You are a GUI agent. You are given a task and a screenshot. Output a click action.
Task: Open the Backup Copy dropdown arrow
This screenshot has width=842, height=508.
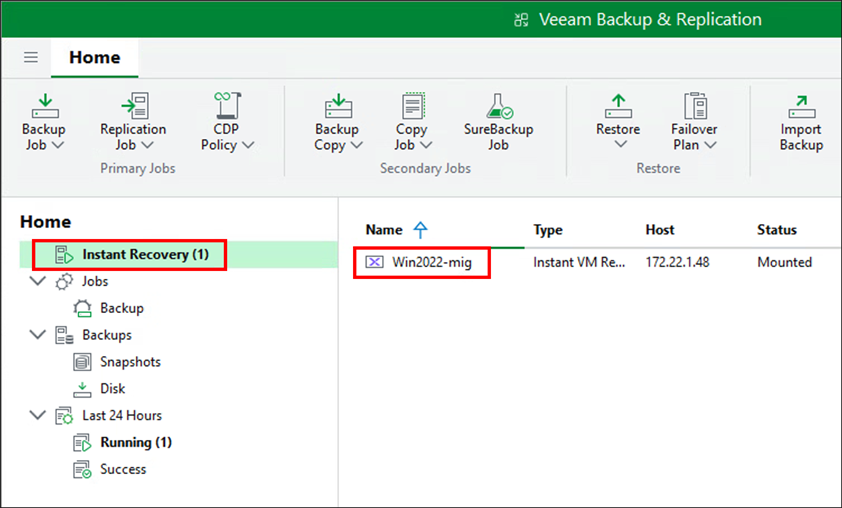pos(357,145)
